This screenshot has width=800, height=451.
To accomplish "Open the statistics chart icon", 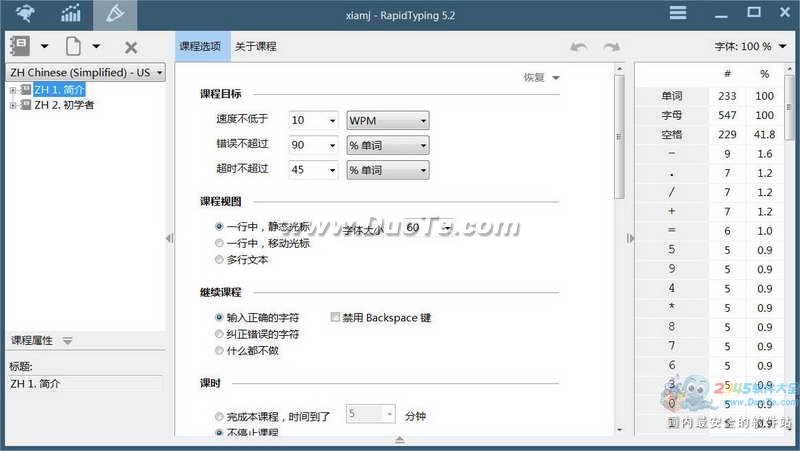I will [x=70, y=14].
